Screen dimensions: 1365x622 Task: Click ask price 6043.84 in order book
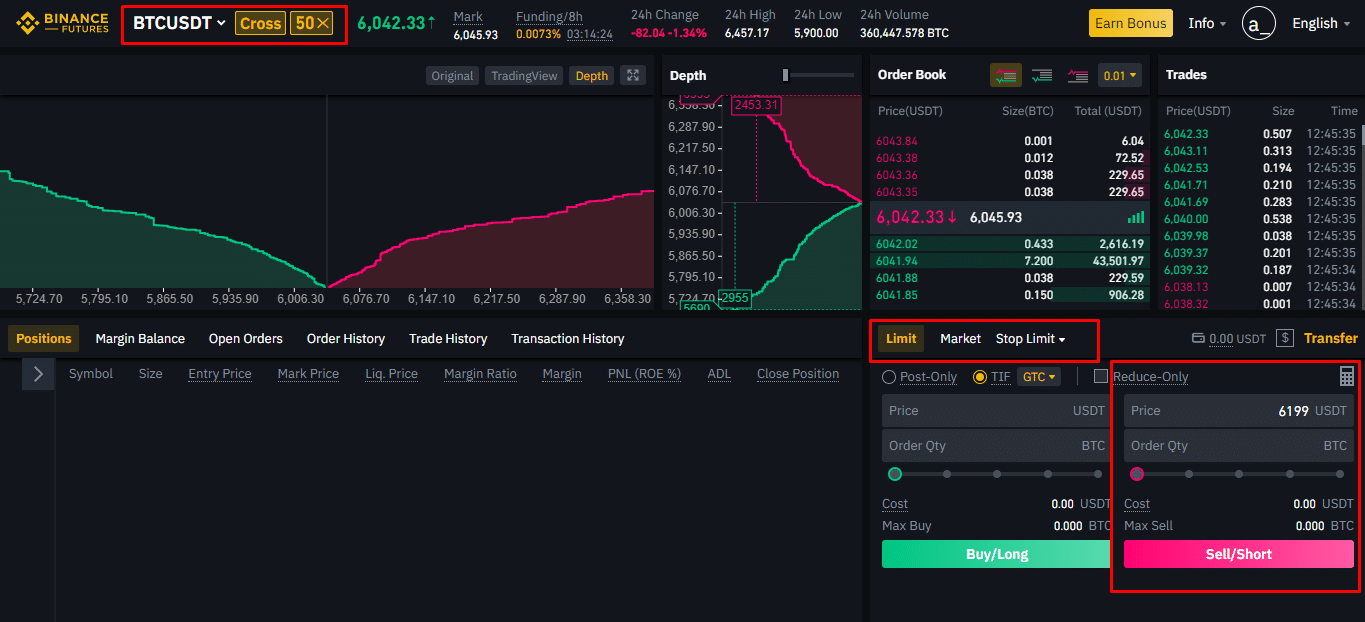pyautogui.click(x=896, y=141)
